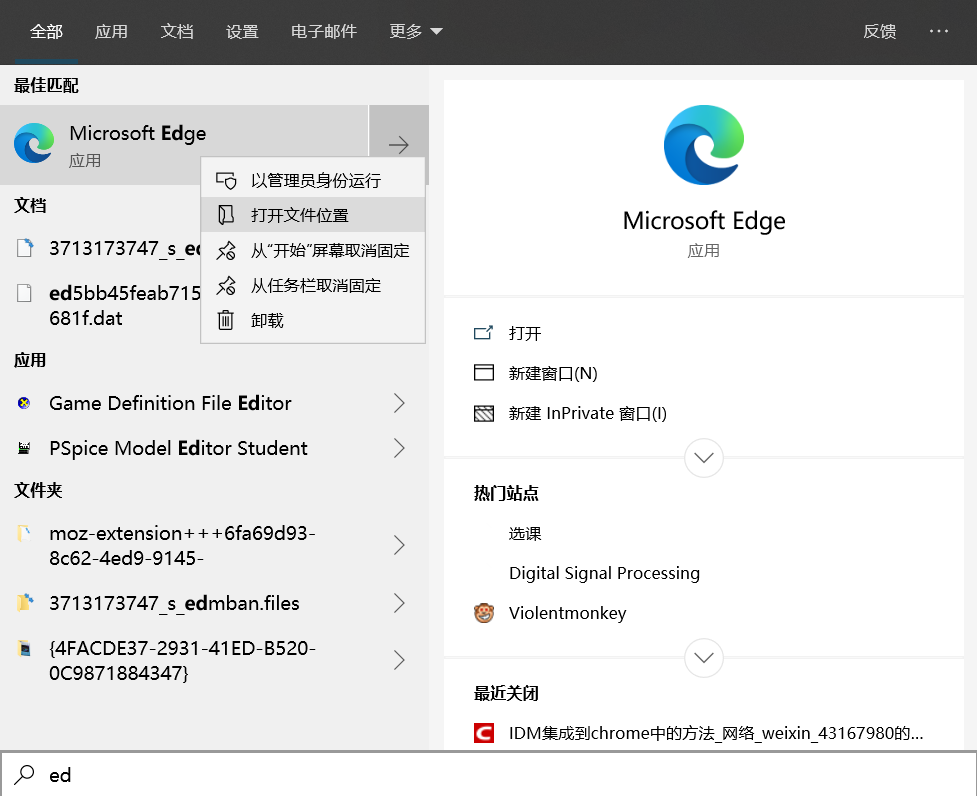Expand more Edge actions circle chevron
This screenshot has height=796, width=977.
[x=704, y=458]
